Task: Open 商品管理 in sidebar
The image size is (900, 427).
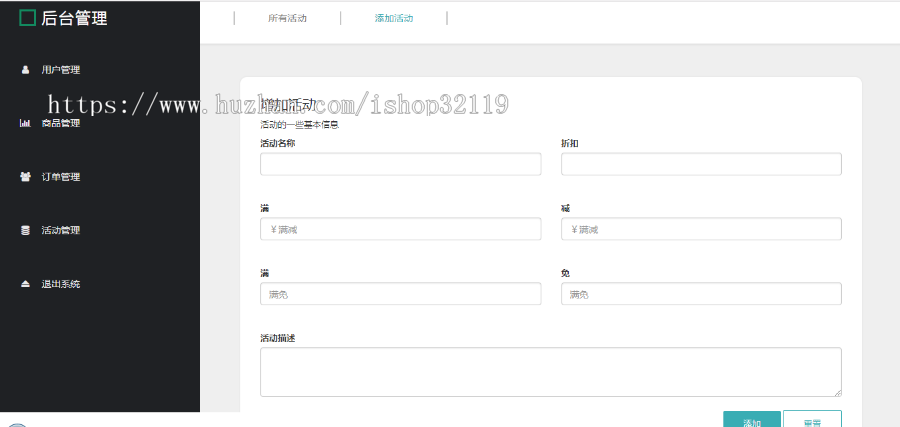Action: [x=60, y=123]
